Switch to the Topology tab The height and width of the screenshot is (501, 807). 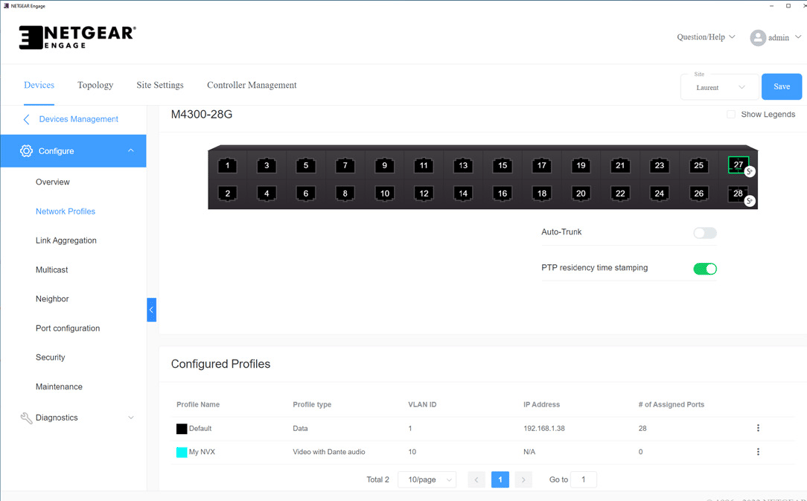[x=95, y=85]
